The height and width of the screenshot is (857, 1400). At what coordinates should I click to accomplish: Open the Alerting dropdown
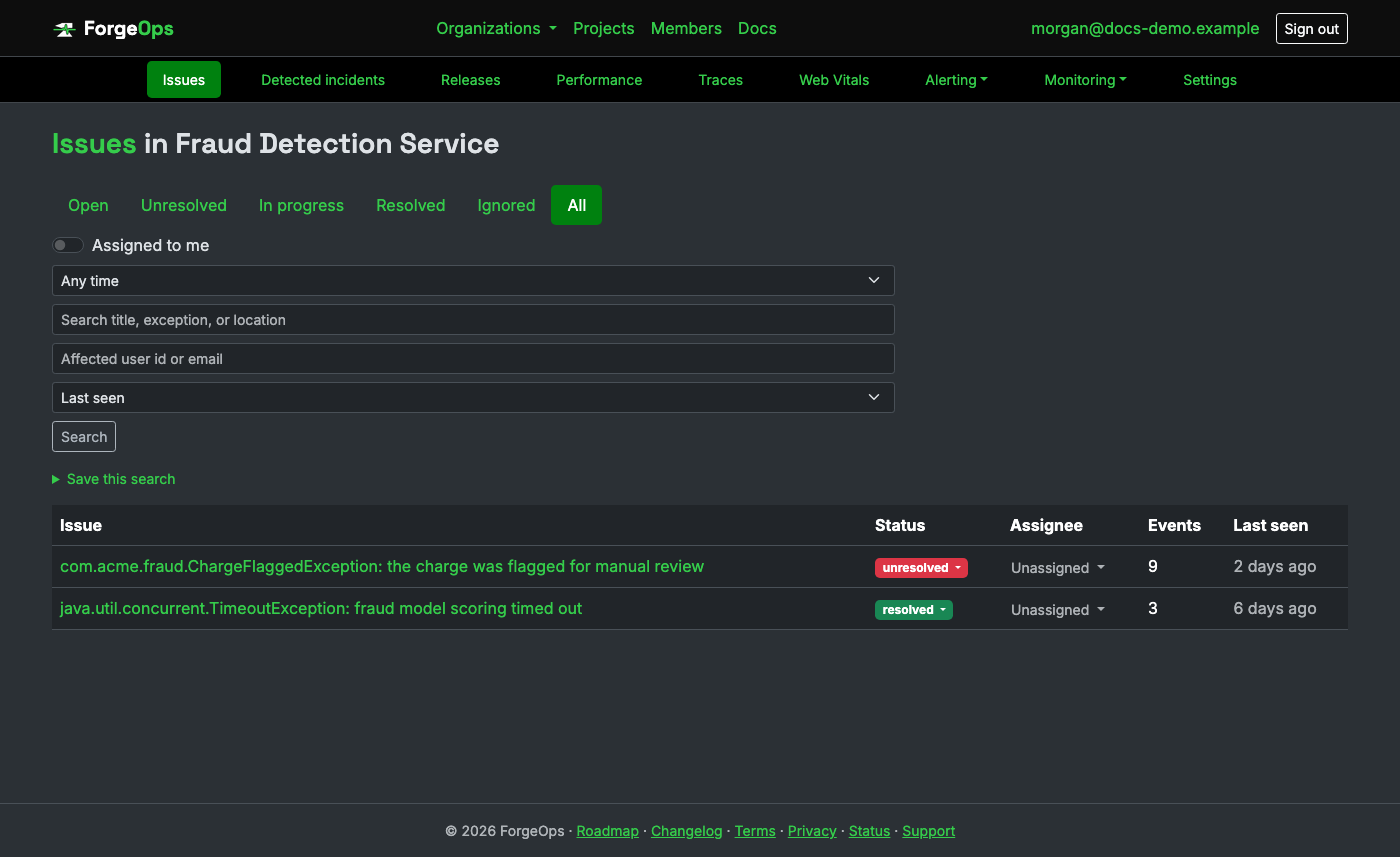(956, 80)
